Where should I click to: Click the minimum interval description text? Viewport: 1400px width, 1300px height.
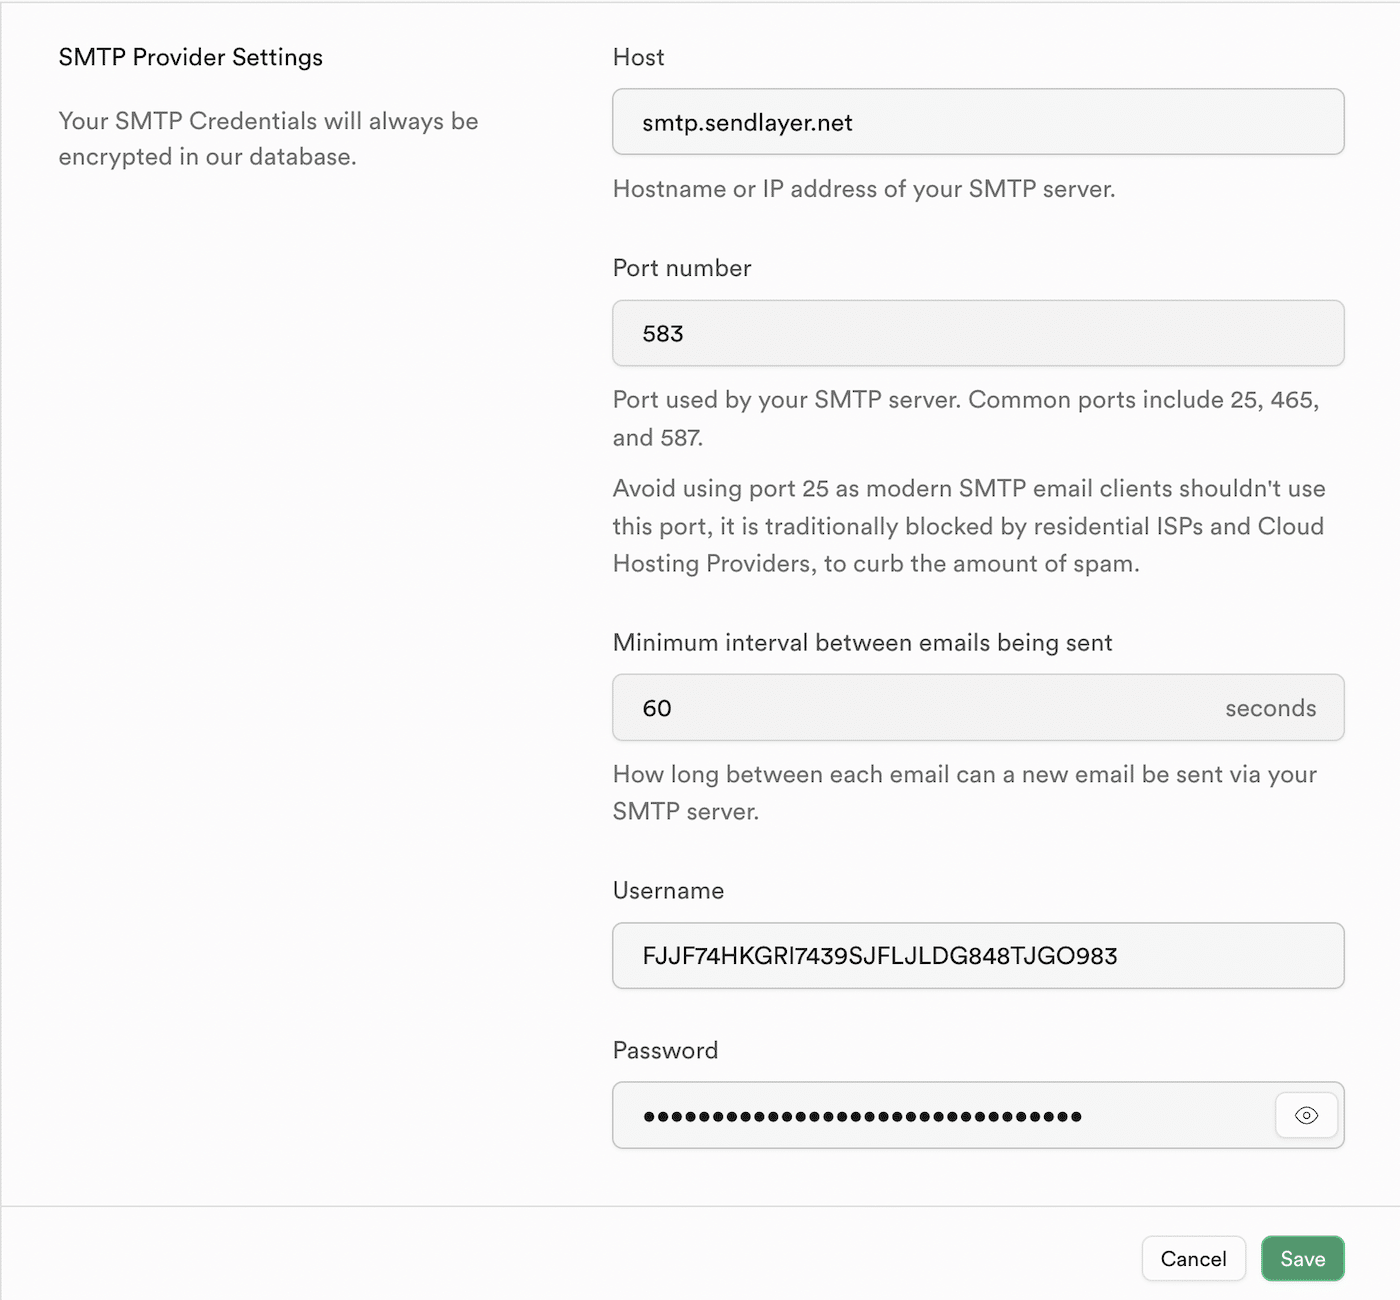pyautogui.click(x=963, y=792)
